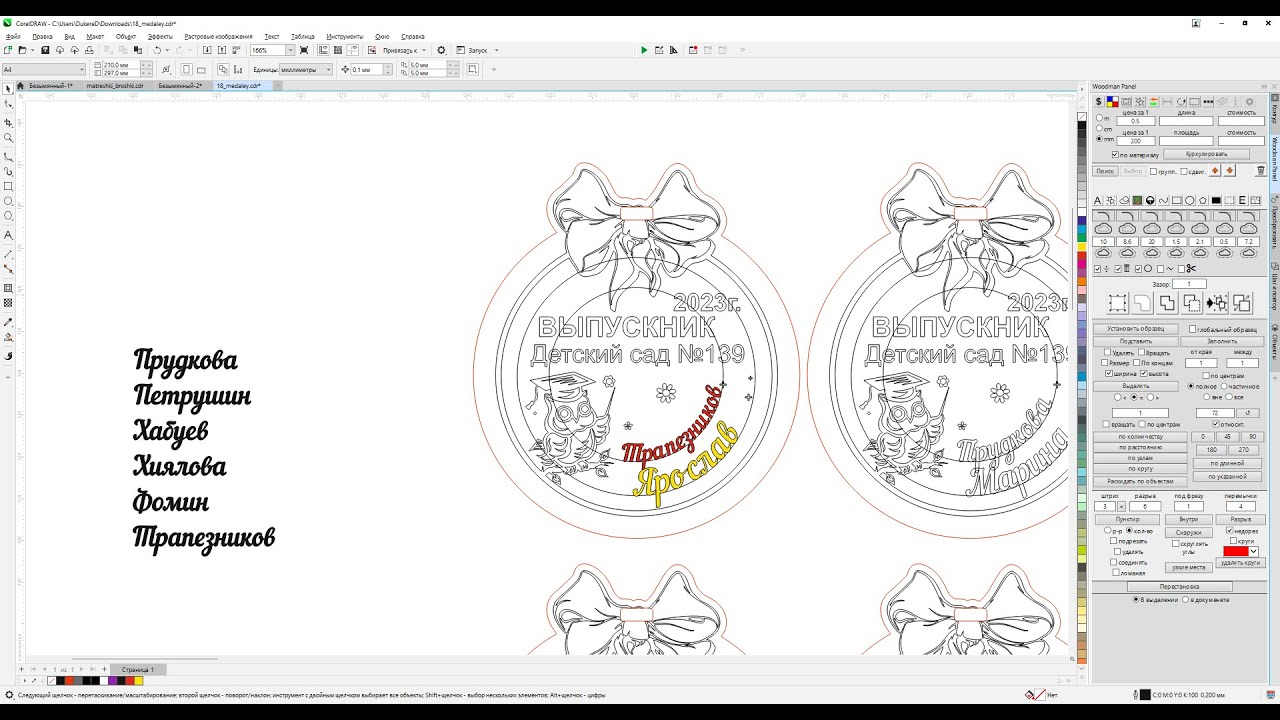Image resolution: width=1280 pixels, height=720 pixels.
Task: Click the rotate reset icon beside the 72 field
Action: click(1247, 412)
